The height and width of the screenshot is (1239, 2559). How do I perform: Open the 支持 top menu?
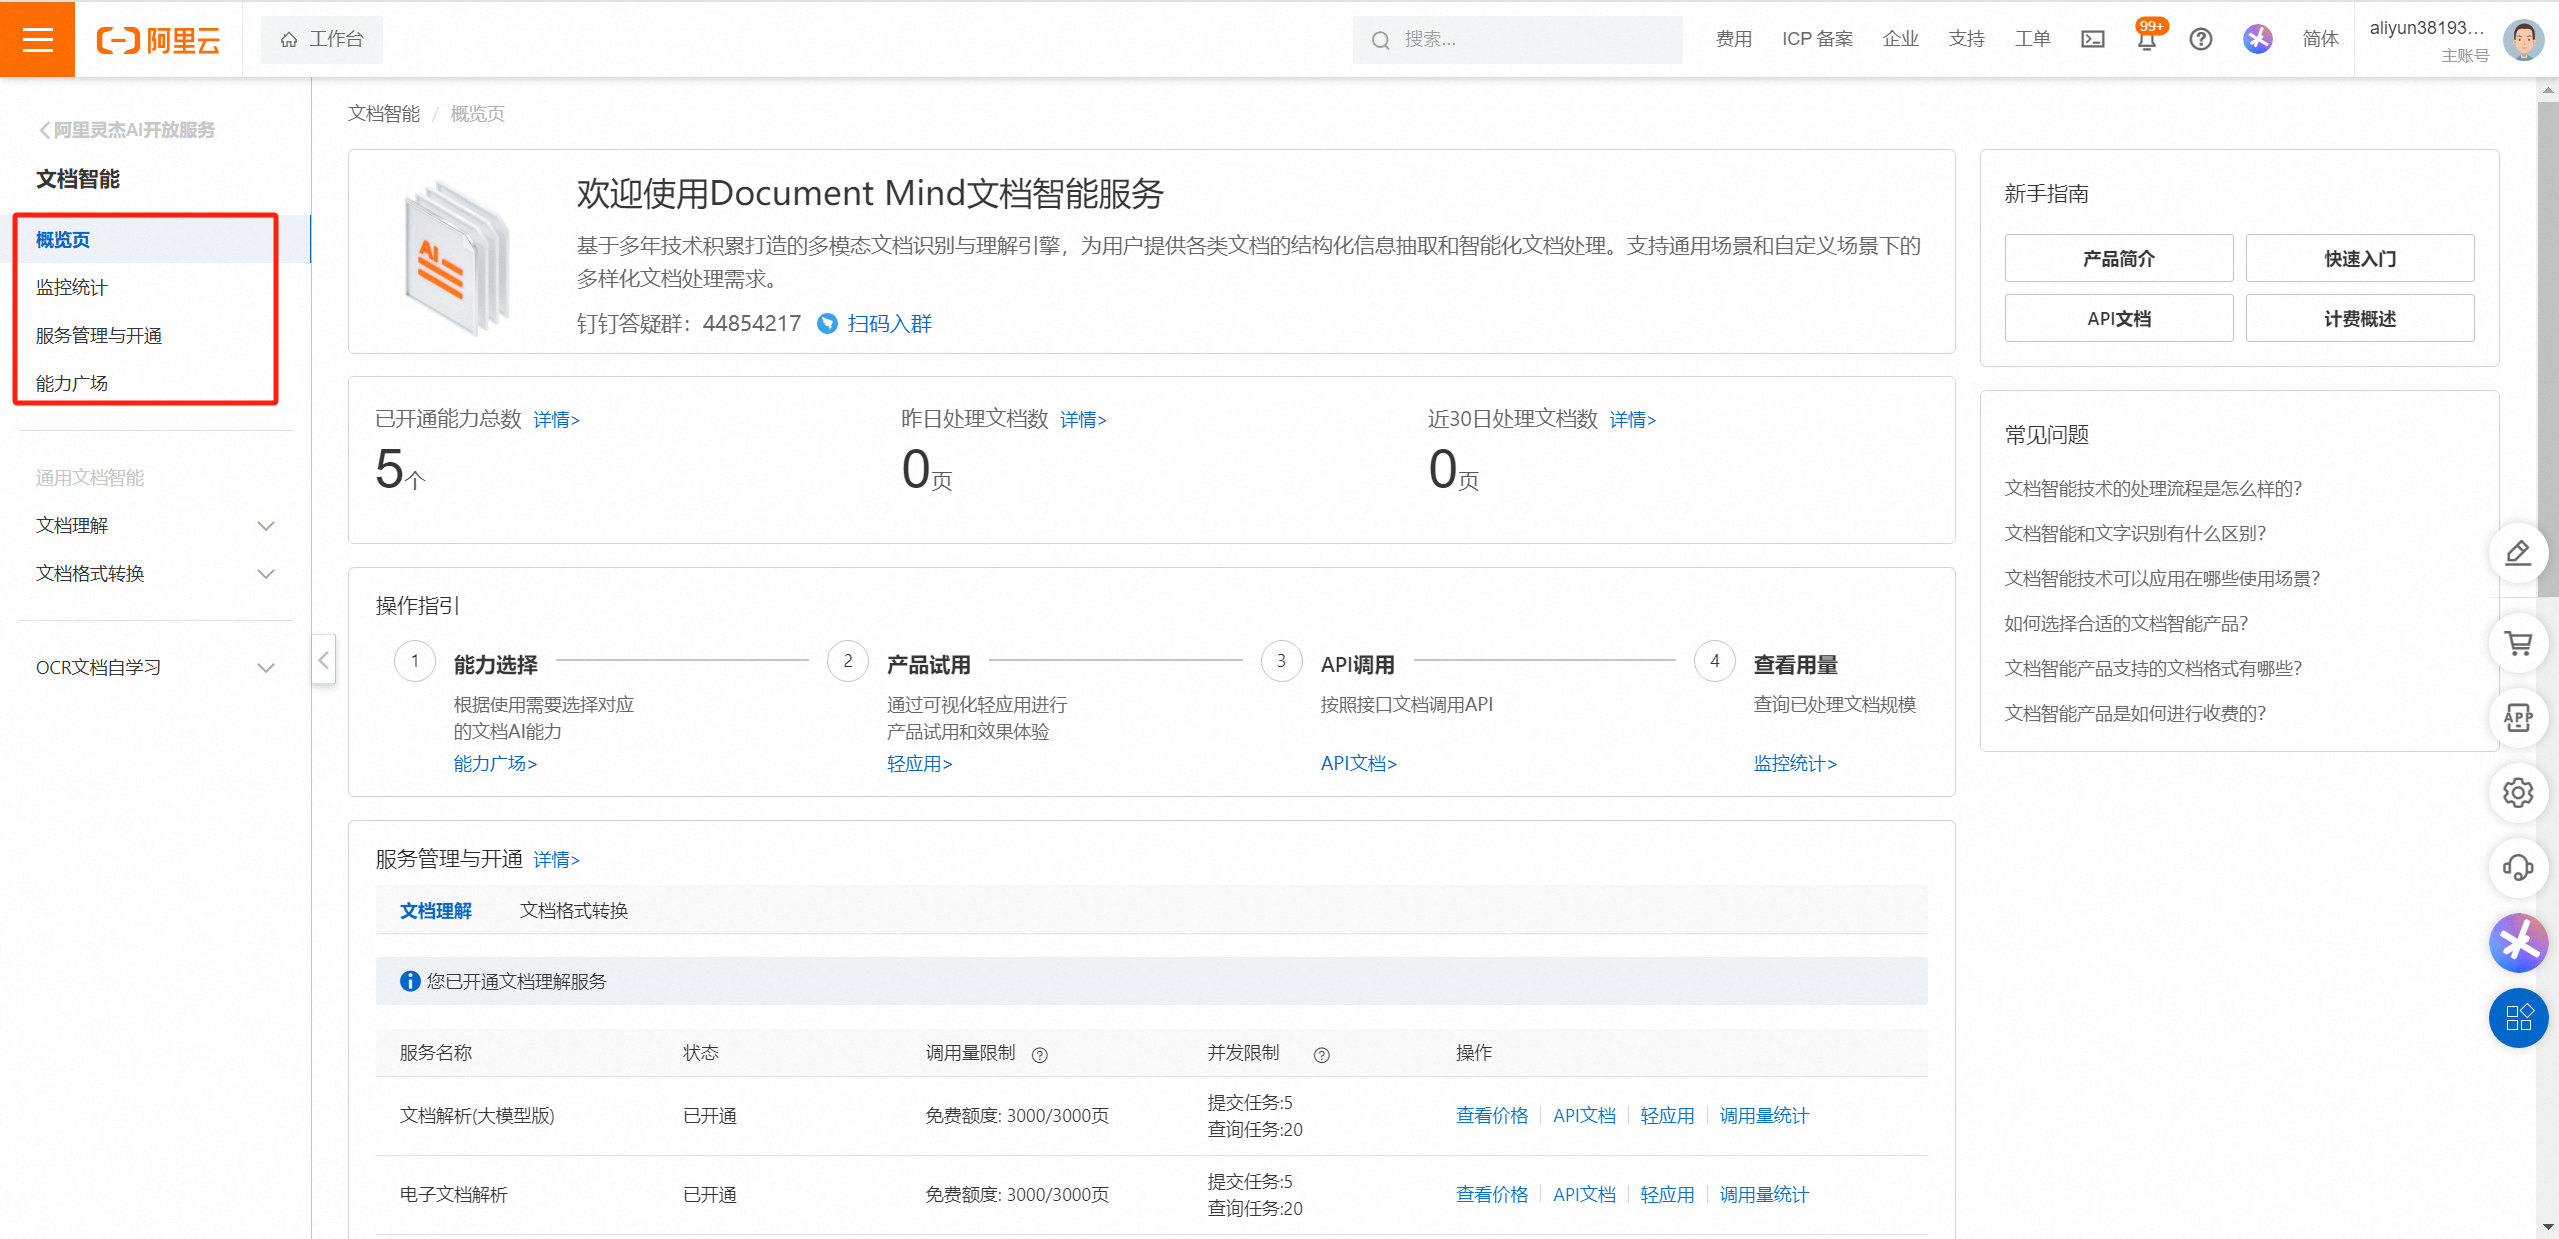coord(1966,39)
